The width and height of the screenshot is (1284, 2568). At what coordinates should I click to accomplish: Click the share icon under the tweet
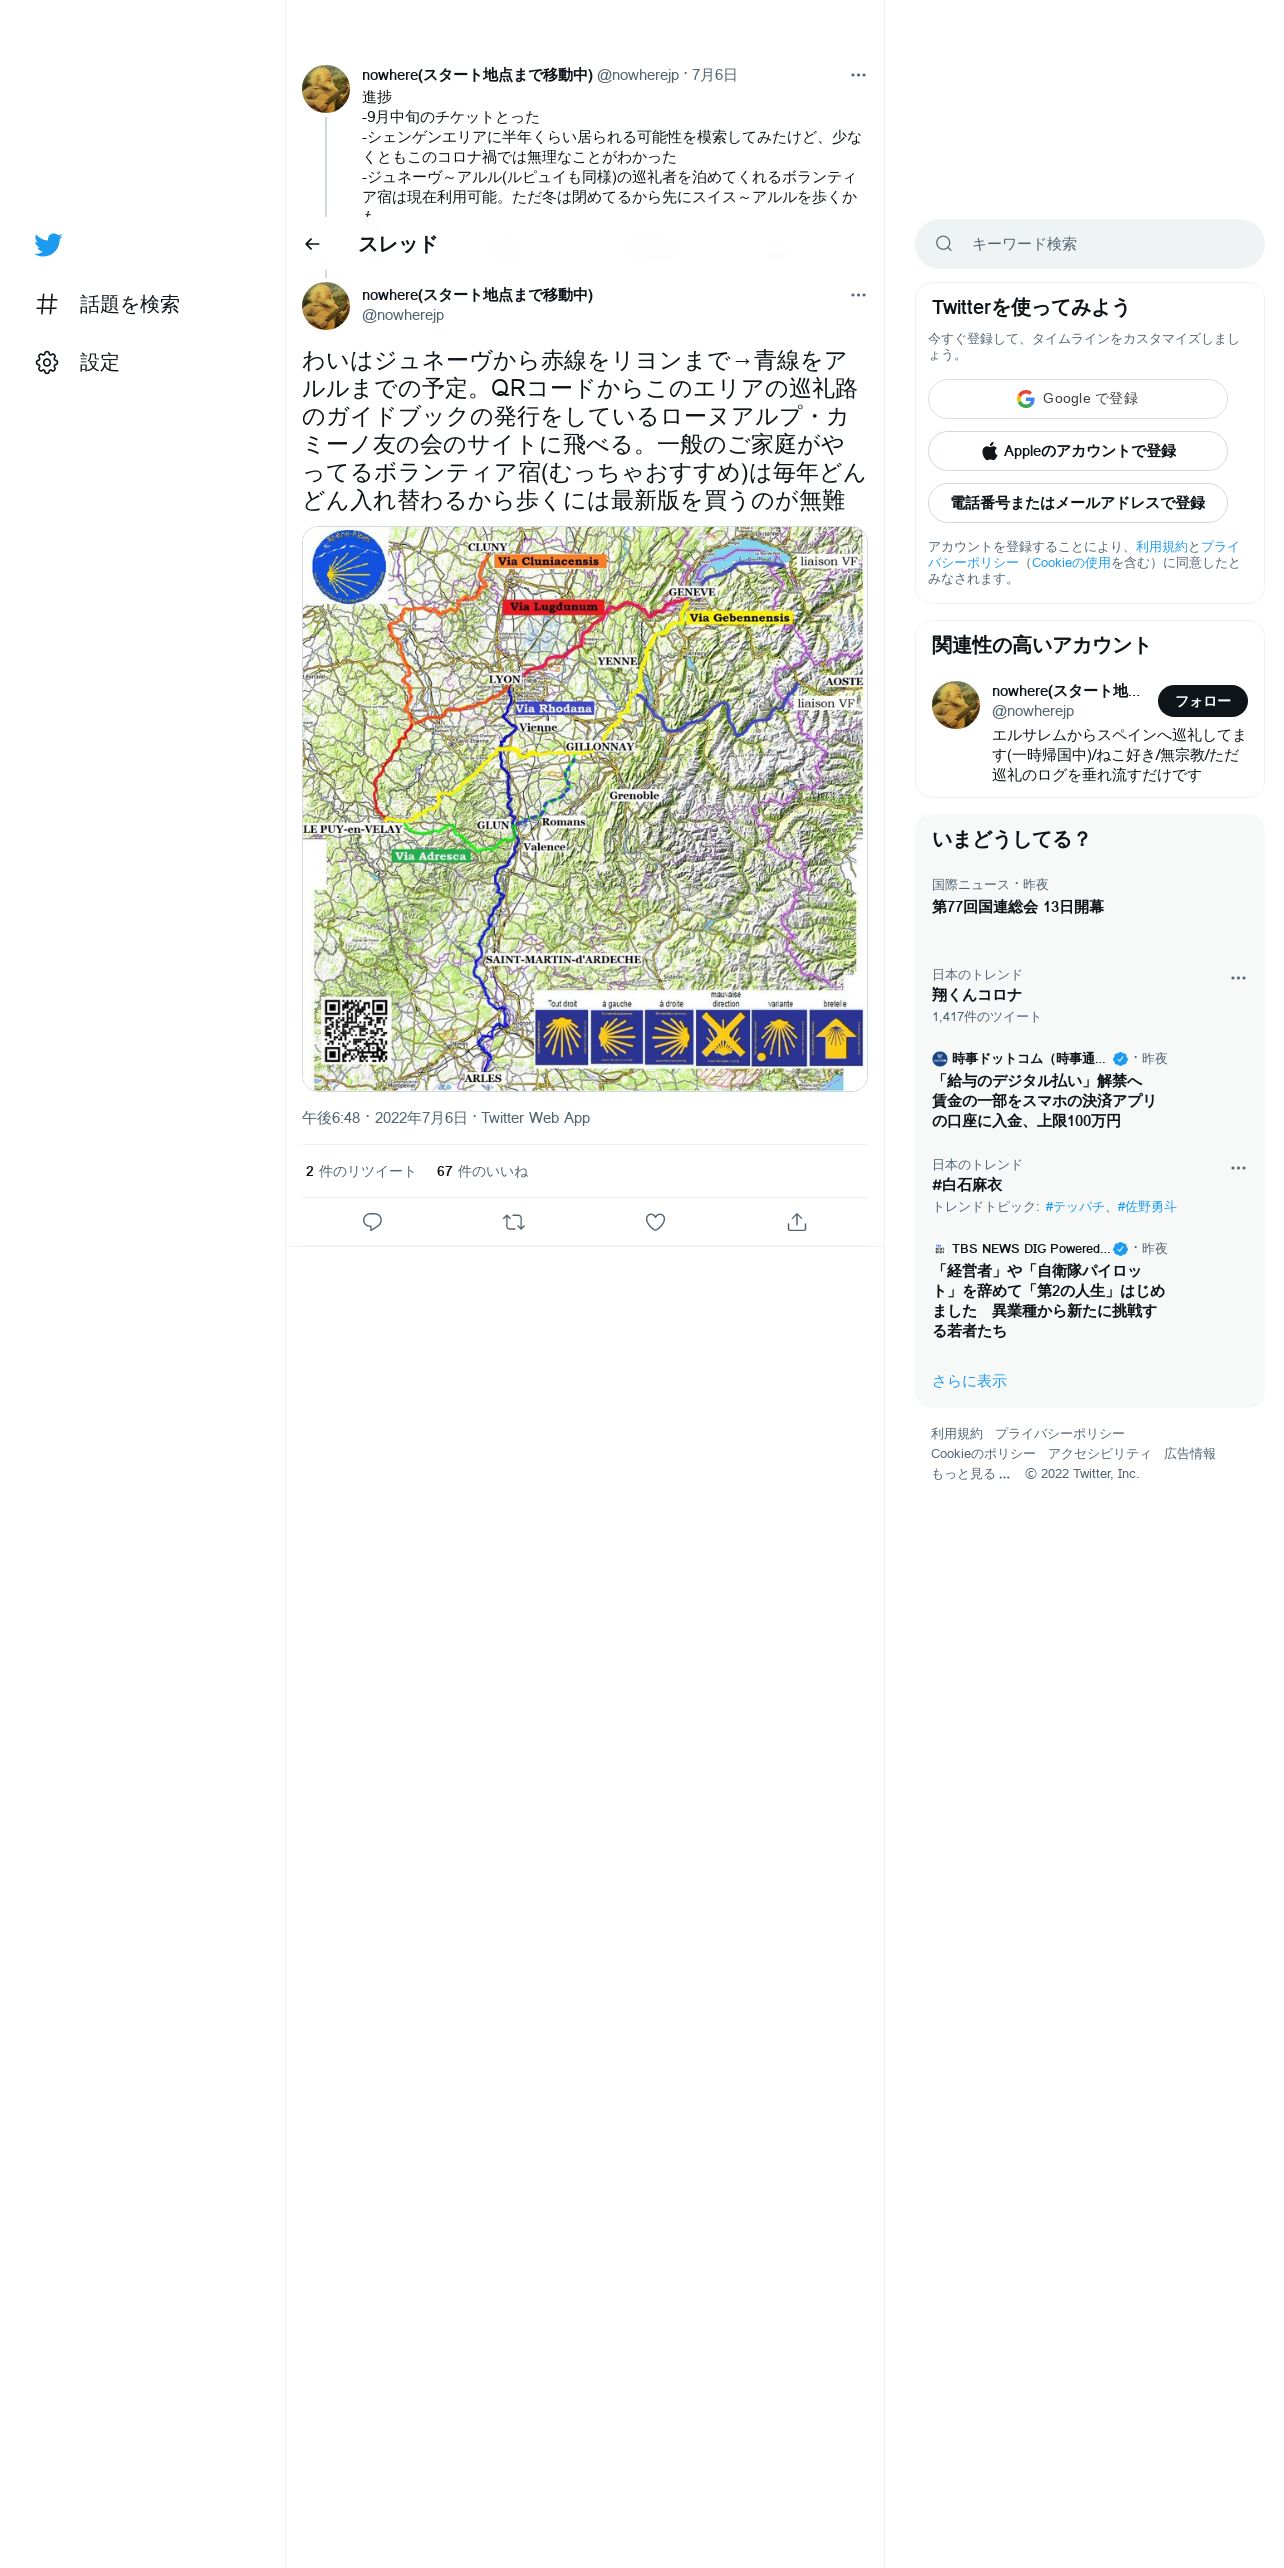point(797,1222)
